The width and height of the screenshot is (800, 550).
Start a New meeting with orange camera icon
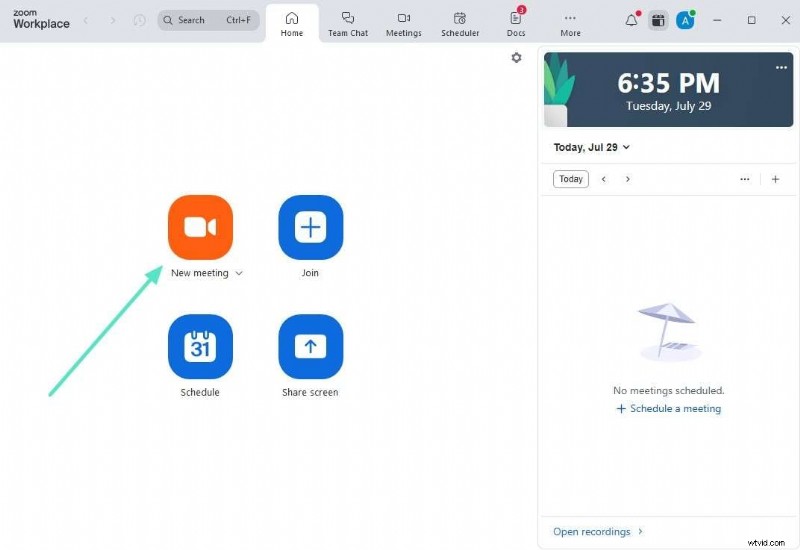[x=200, y=227]
